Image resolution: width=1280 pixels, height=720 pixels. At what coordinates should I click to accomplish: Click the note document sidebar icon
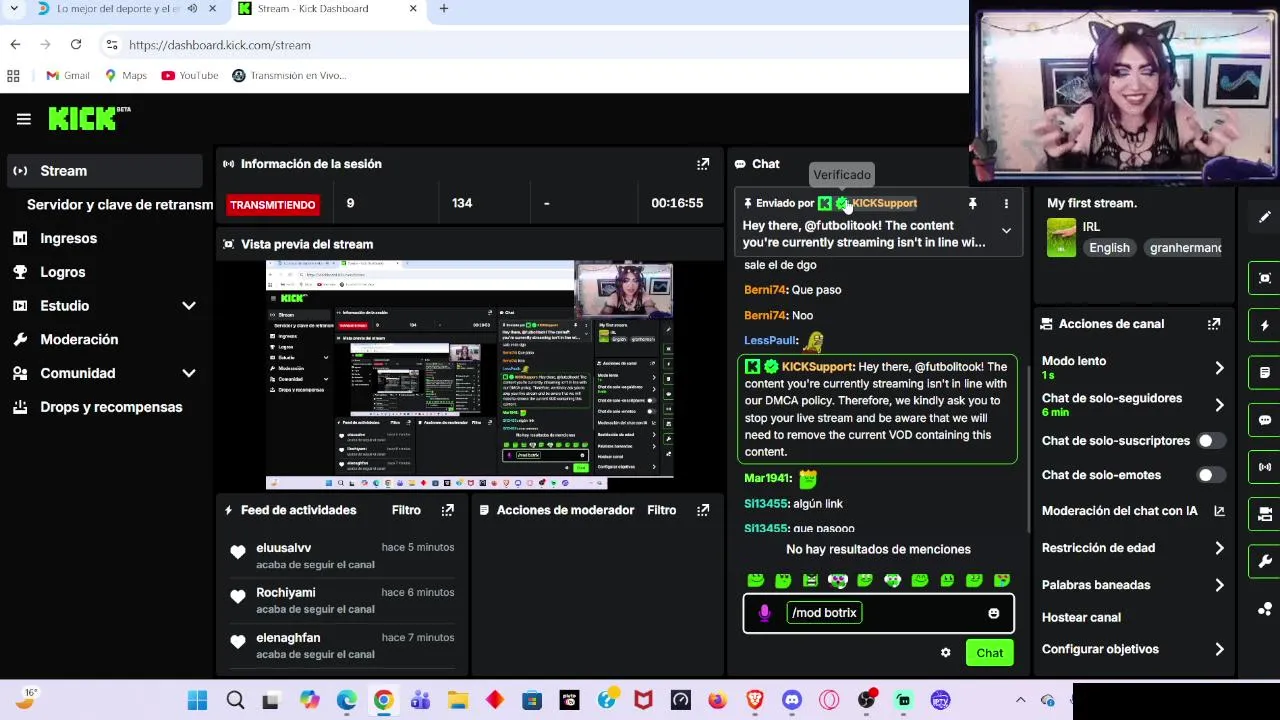click(x=1265, y=372)
